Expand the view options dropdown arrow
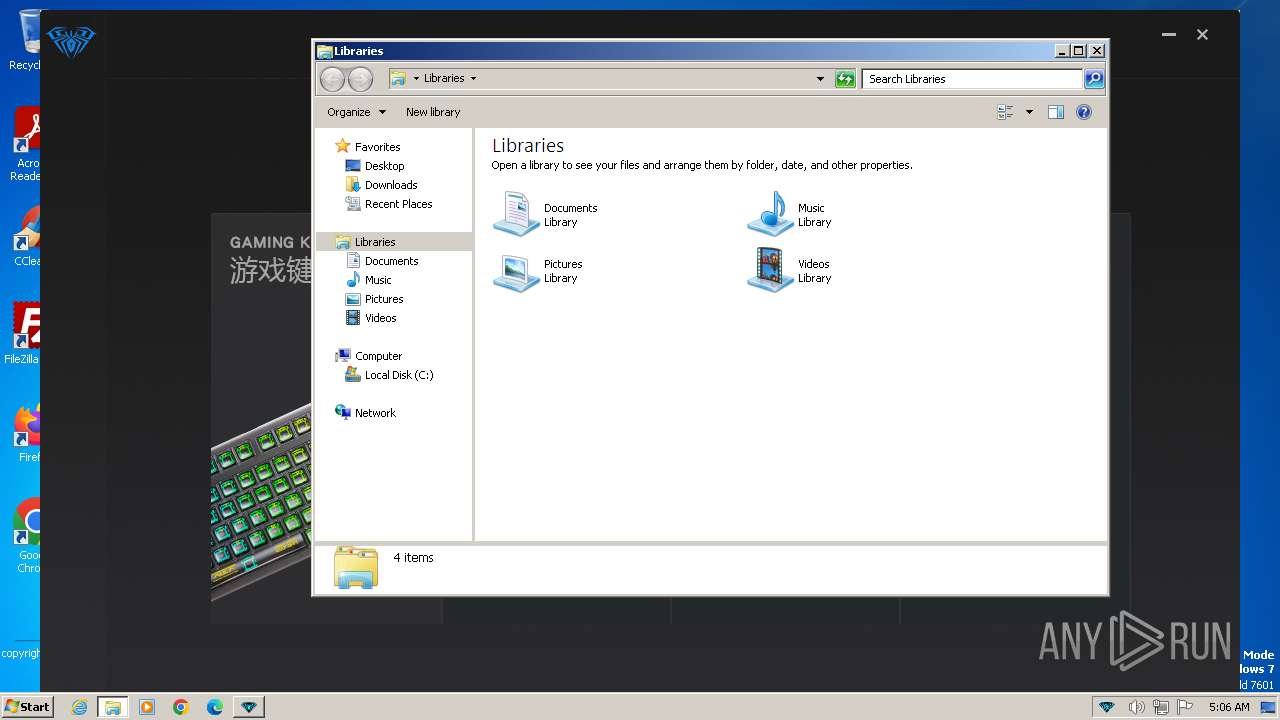The width and height of the screenshot is (1280, 720). click(1029, 112)
